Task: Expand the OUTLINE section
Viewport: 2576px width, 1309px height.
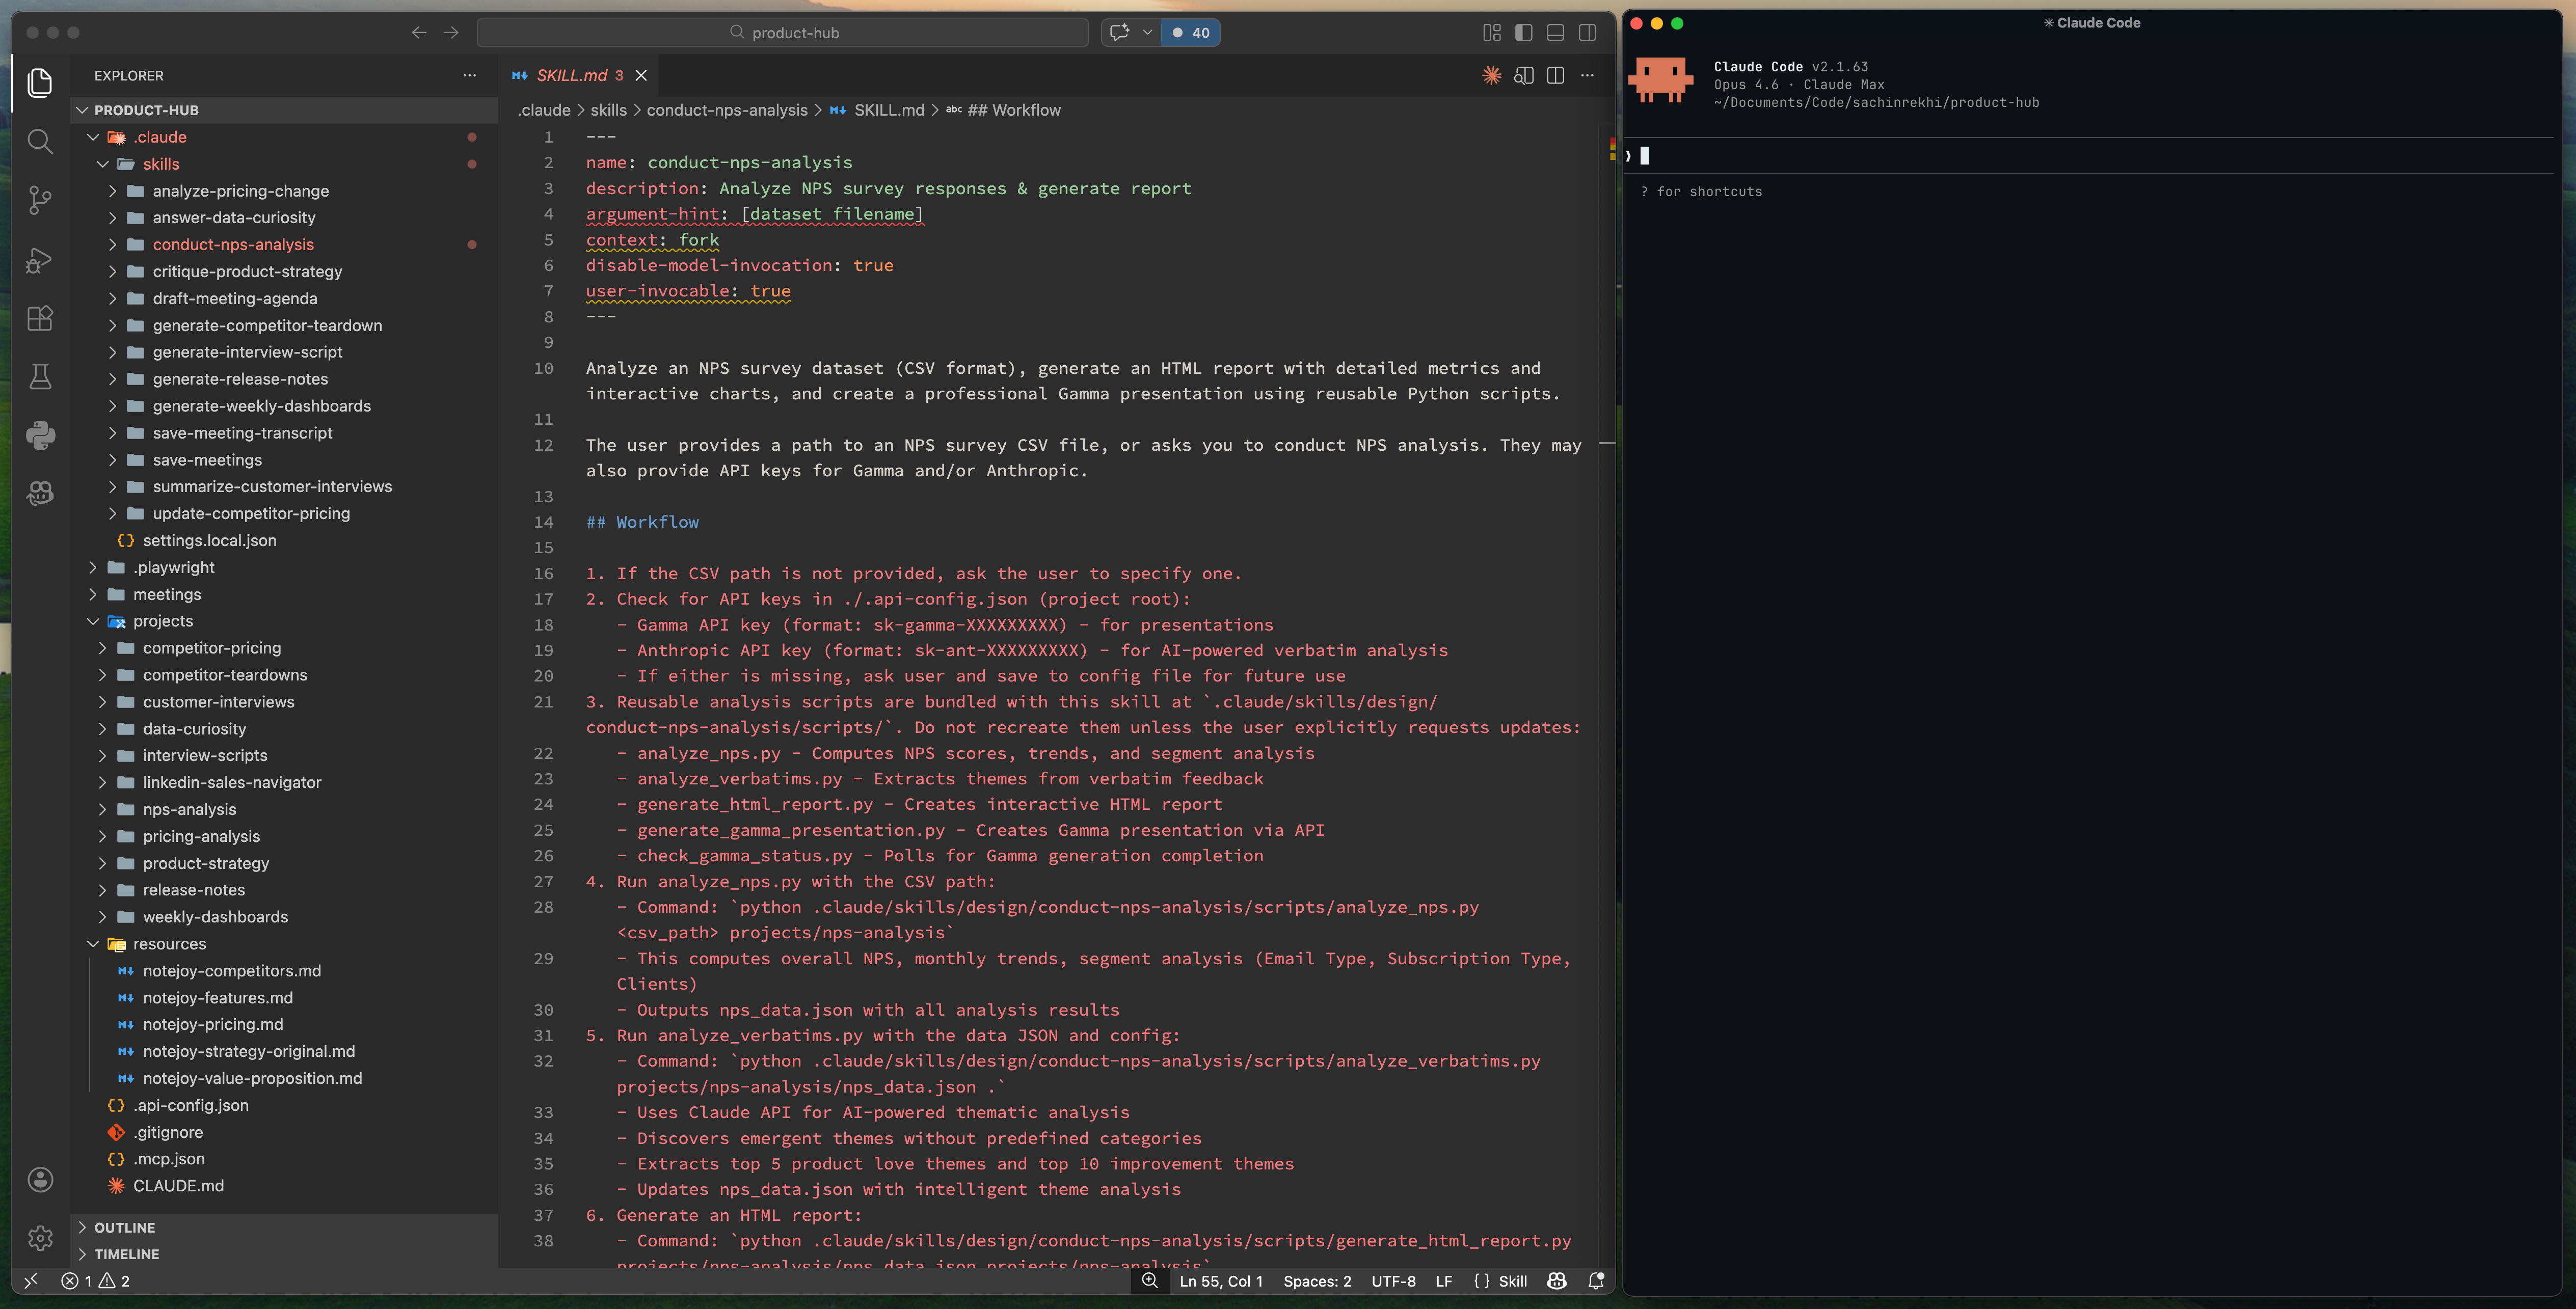Action: point(124,1227)
